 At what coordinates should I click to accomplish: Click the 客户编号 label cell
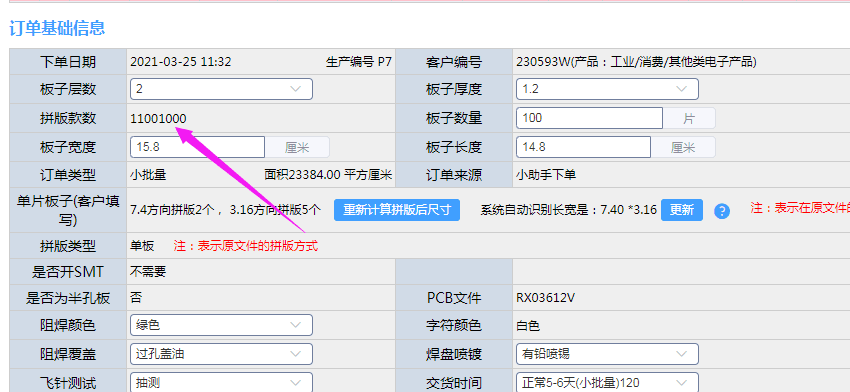coord(454,62)
